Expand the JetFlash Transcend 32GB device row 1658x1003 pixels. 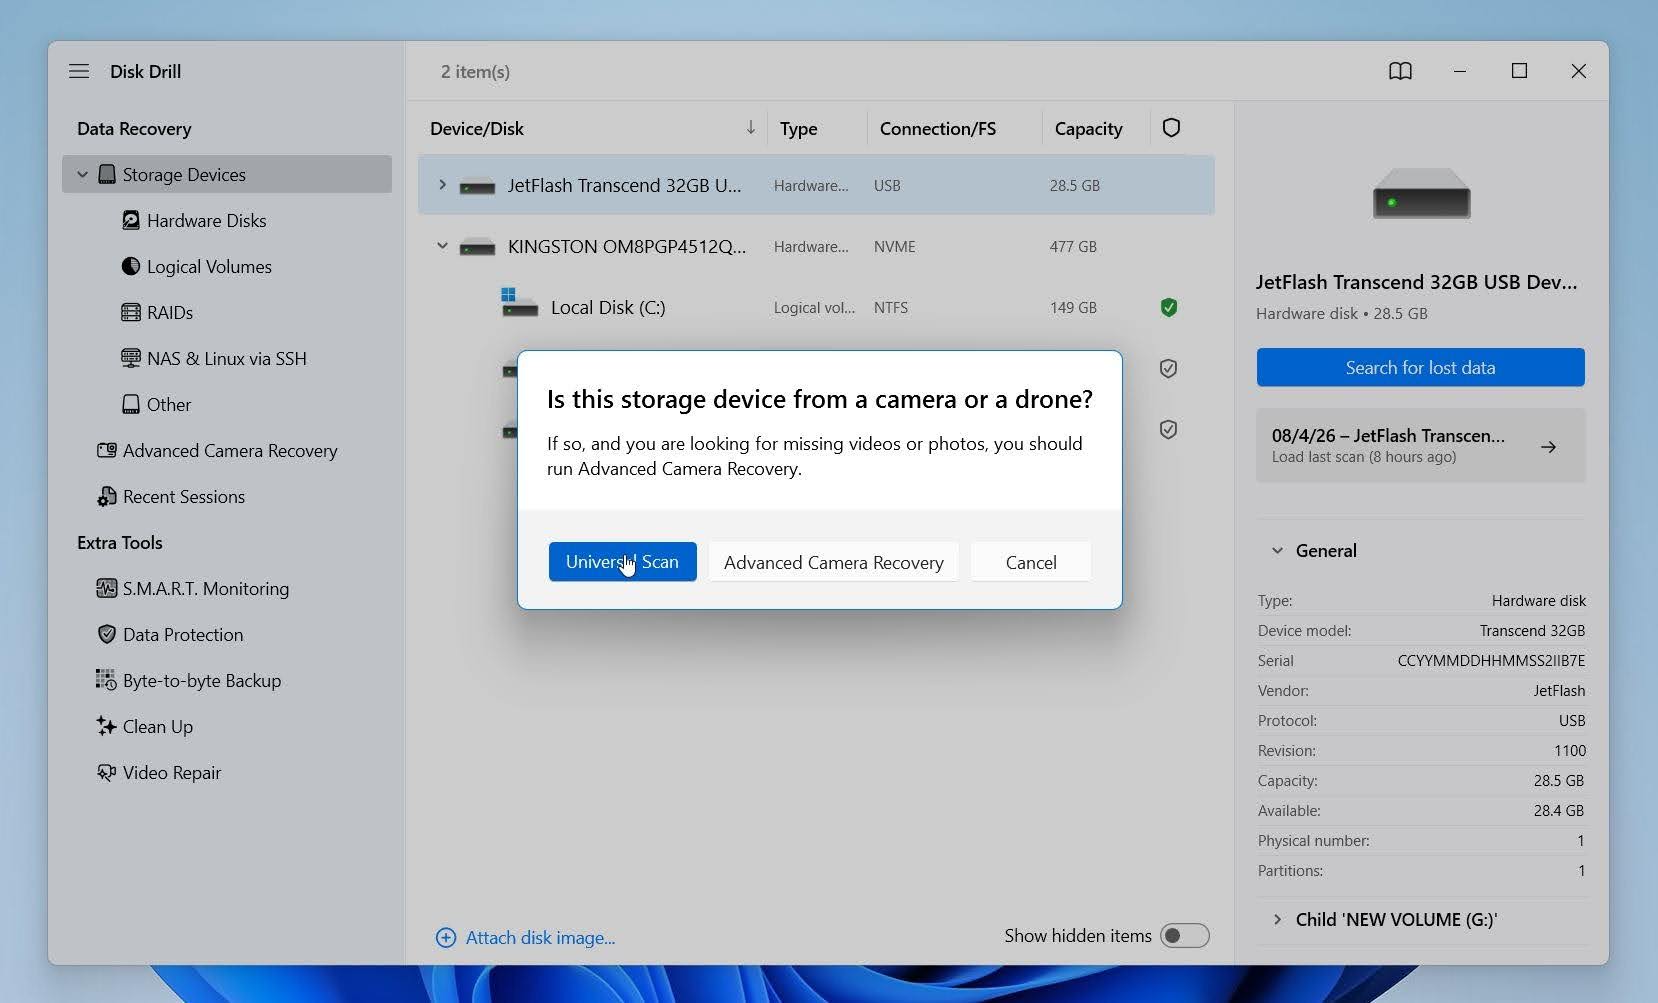pyautogui.click(x=442, y=185)
